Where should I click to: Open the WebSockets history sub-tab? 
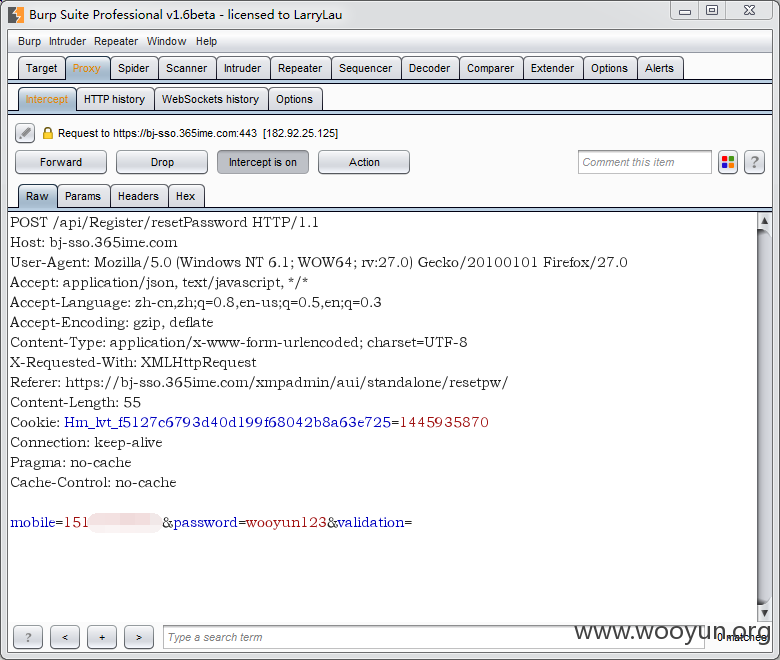(210, 99)
